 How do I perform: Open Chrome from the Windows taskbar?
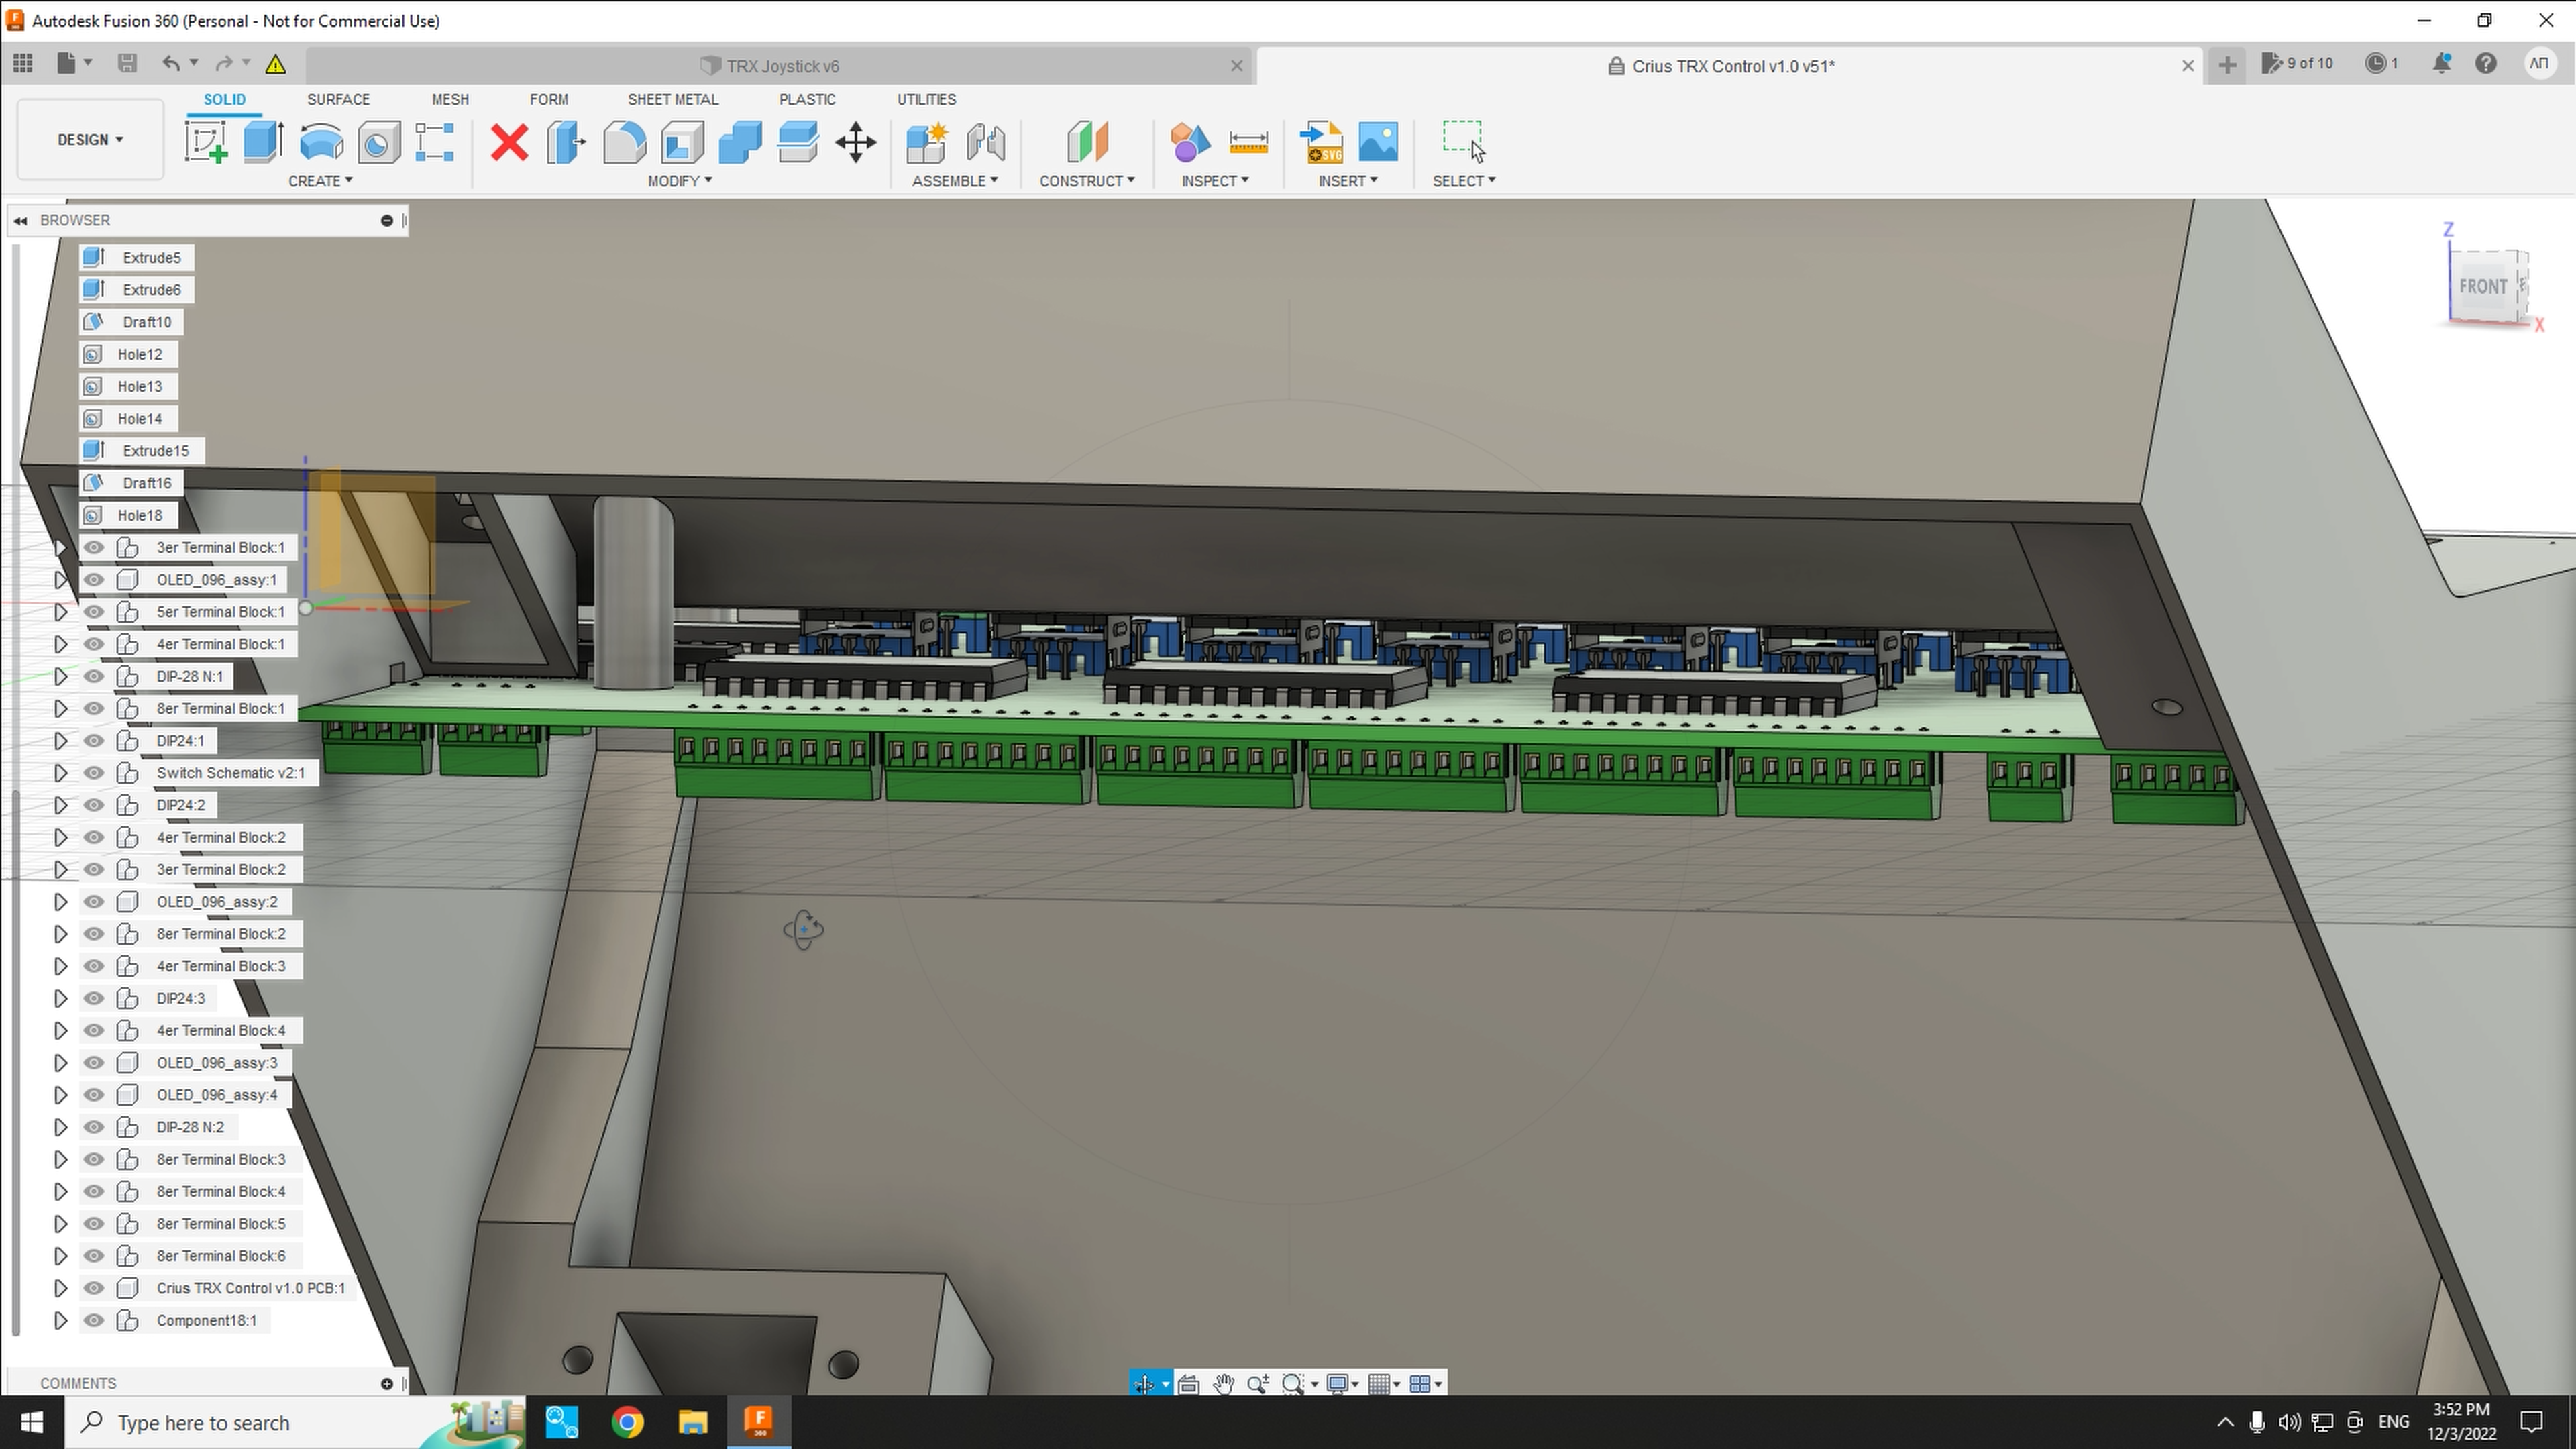tap(627, 1422)
